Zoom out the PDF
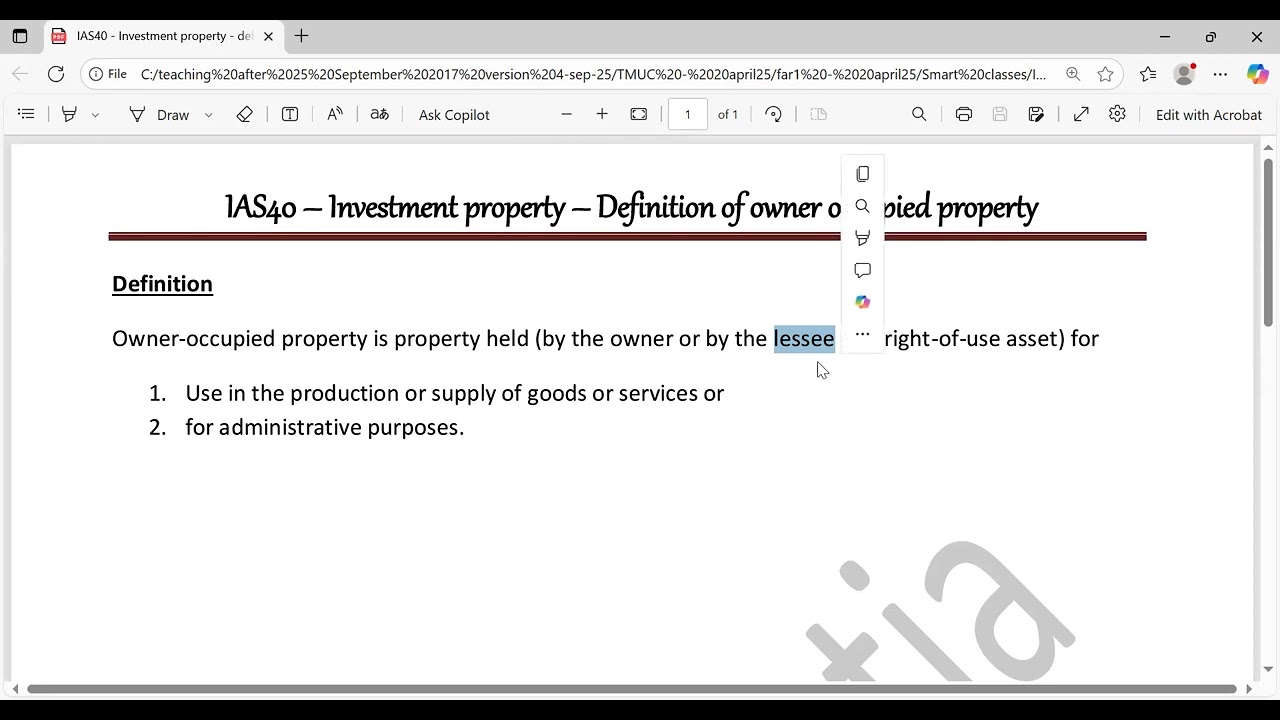The height and width of the screenshot is (720, 1280). tap(567, 114)
